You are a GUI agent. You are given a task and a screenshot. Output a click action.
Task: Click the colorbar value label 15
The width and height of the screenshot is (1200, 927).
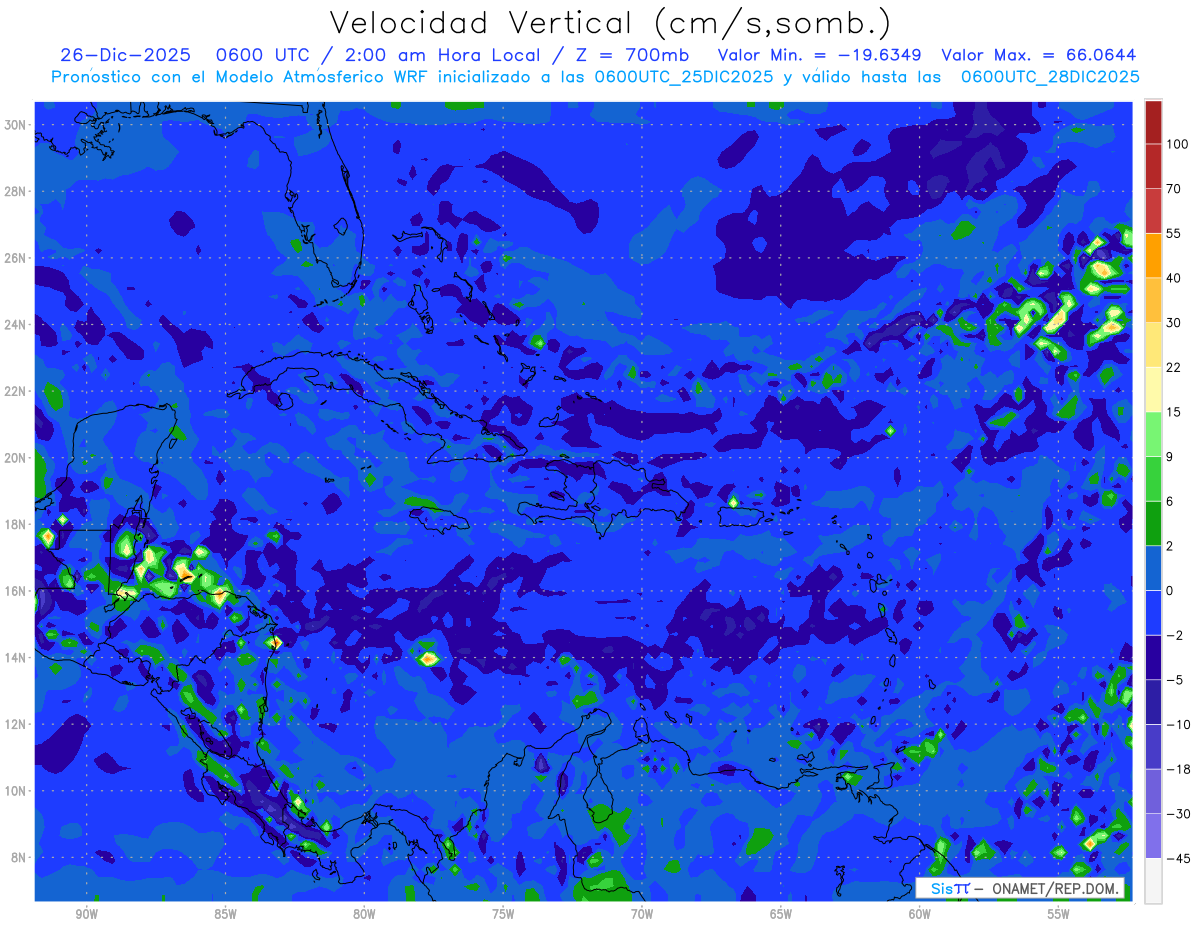click(x=1174, y=412)
